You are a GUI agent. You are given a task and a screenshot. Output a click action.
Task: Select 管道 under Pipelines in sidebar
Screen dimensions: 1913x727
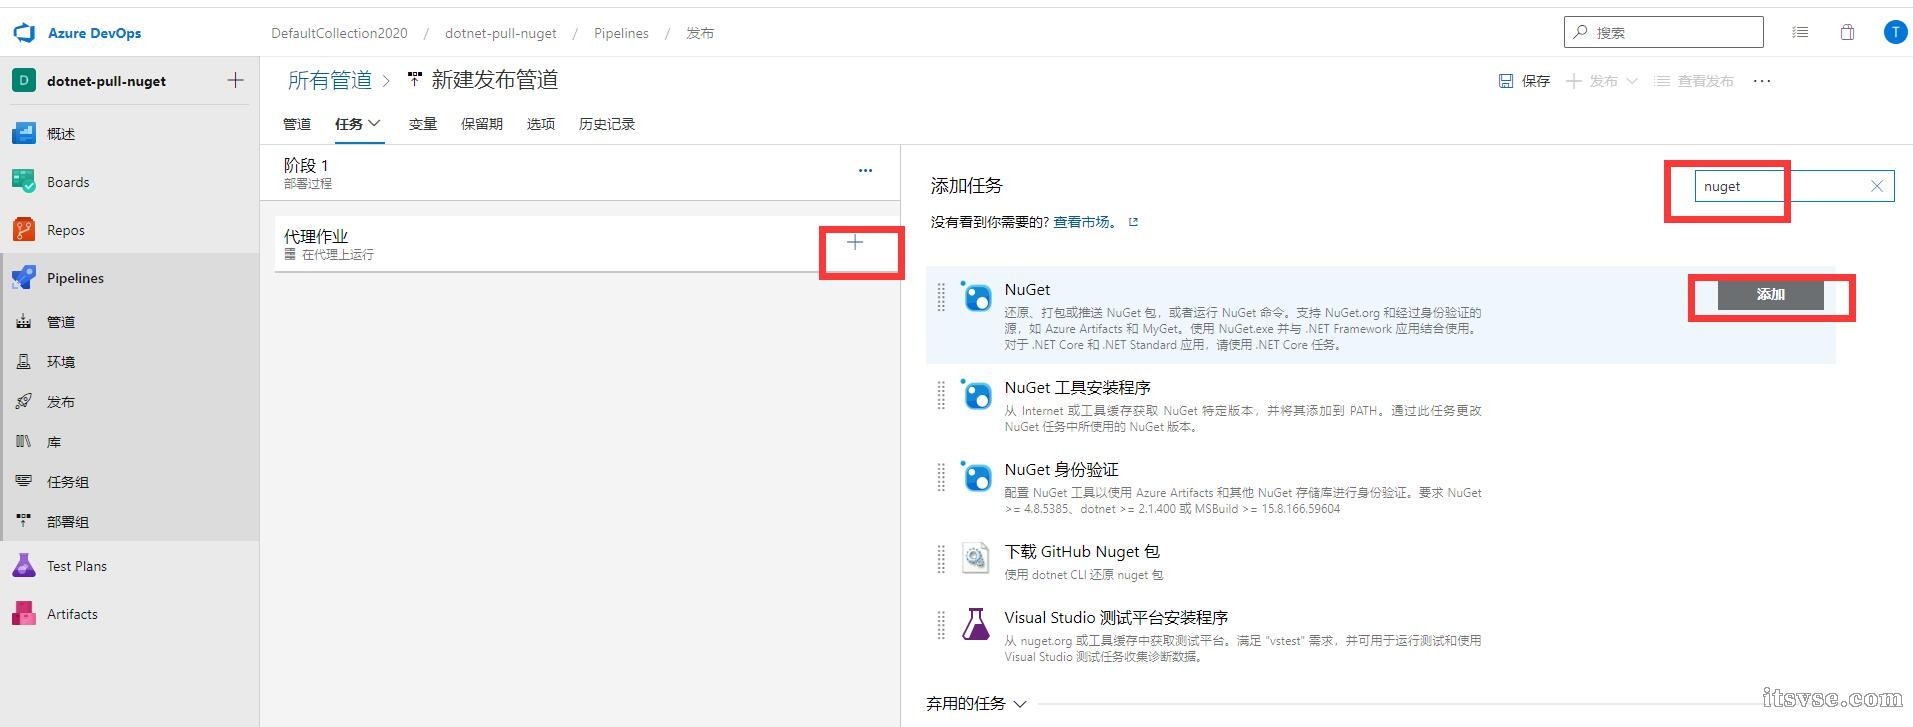pos(61,322)
